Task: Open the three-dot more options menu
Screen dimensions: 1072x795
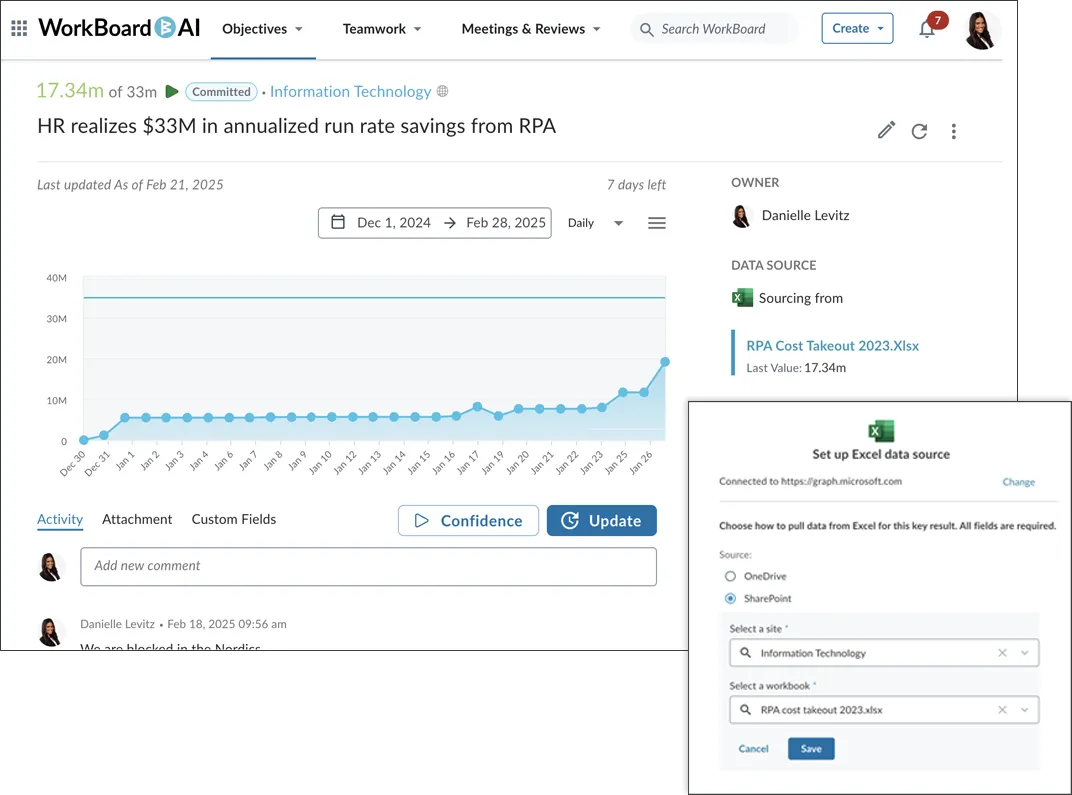Action: tap(953, 131)
